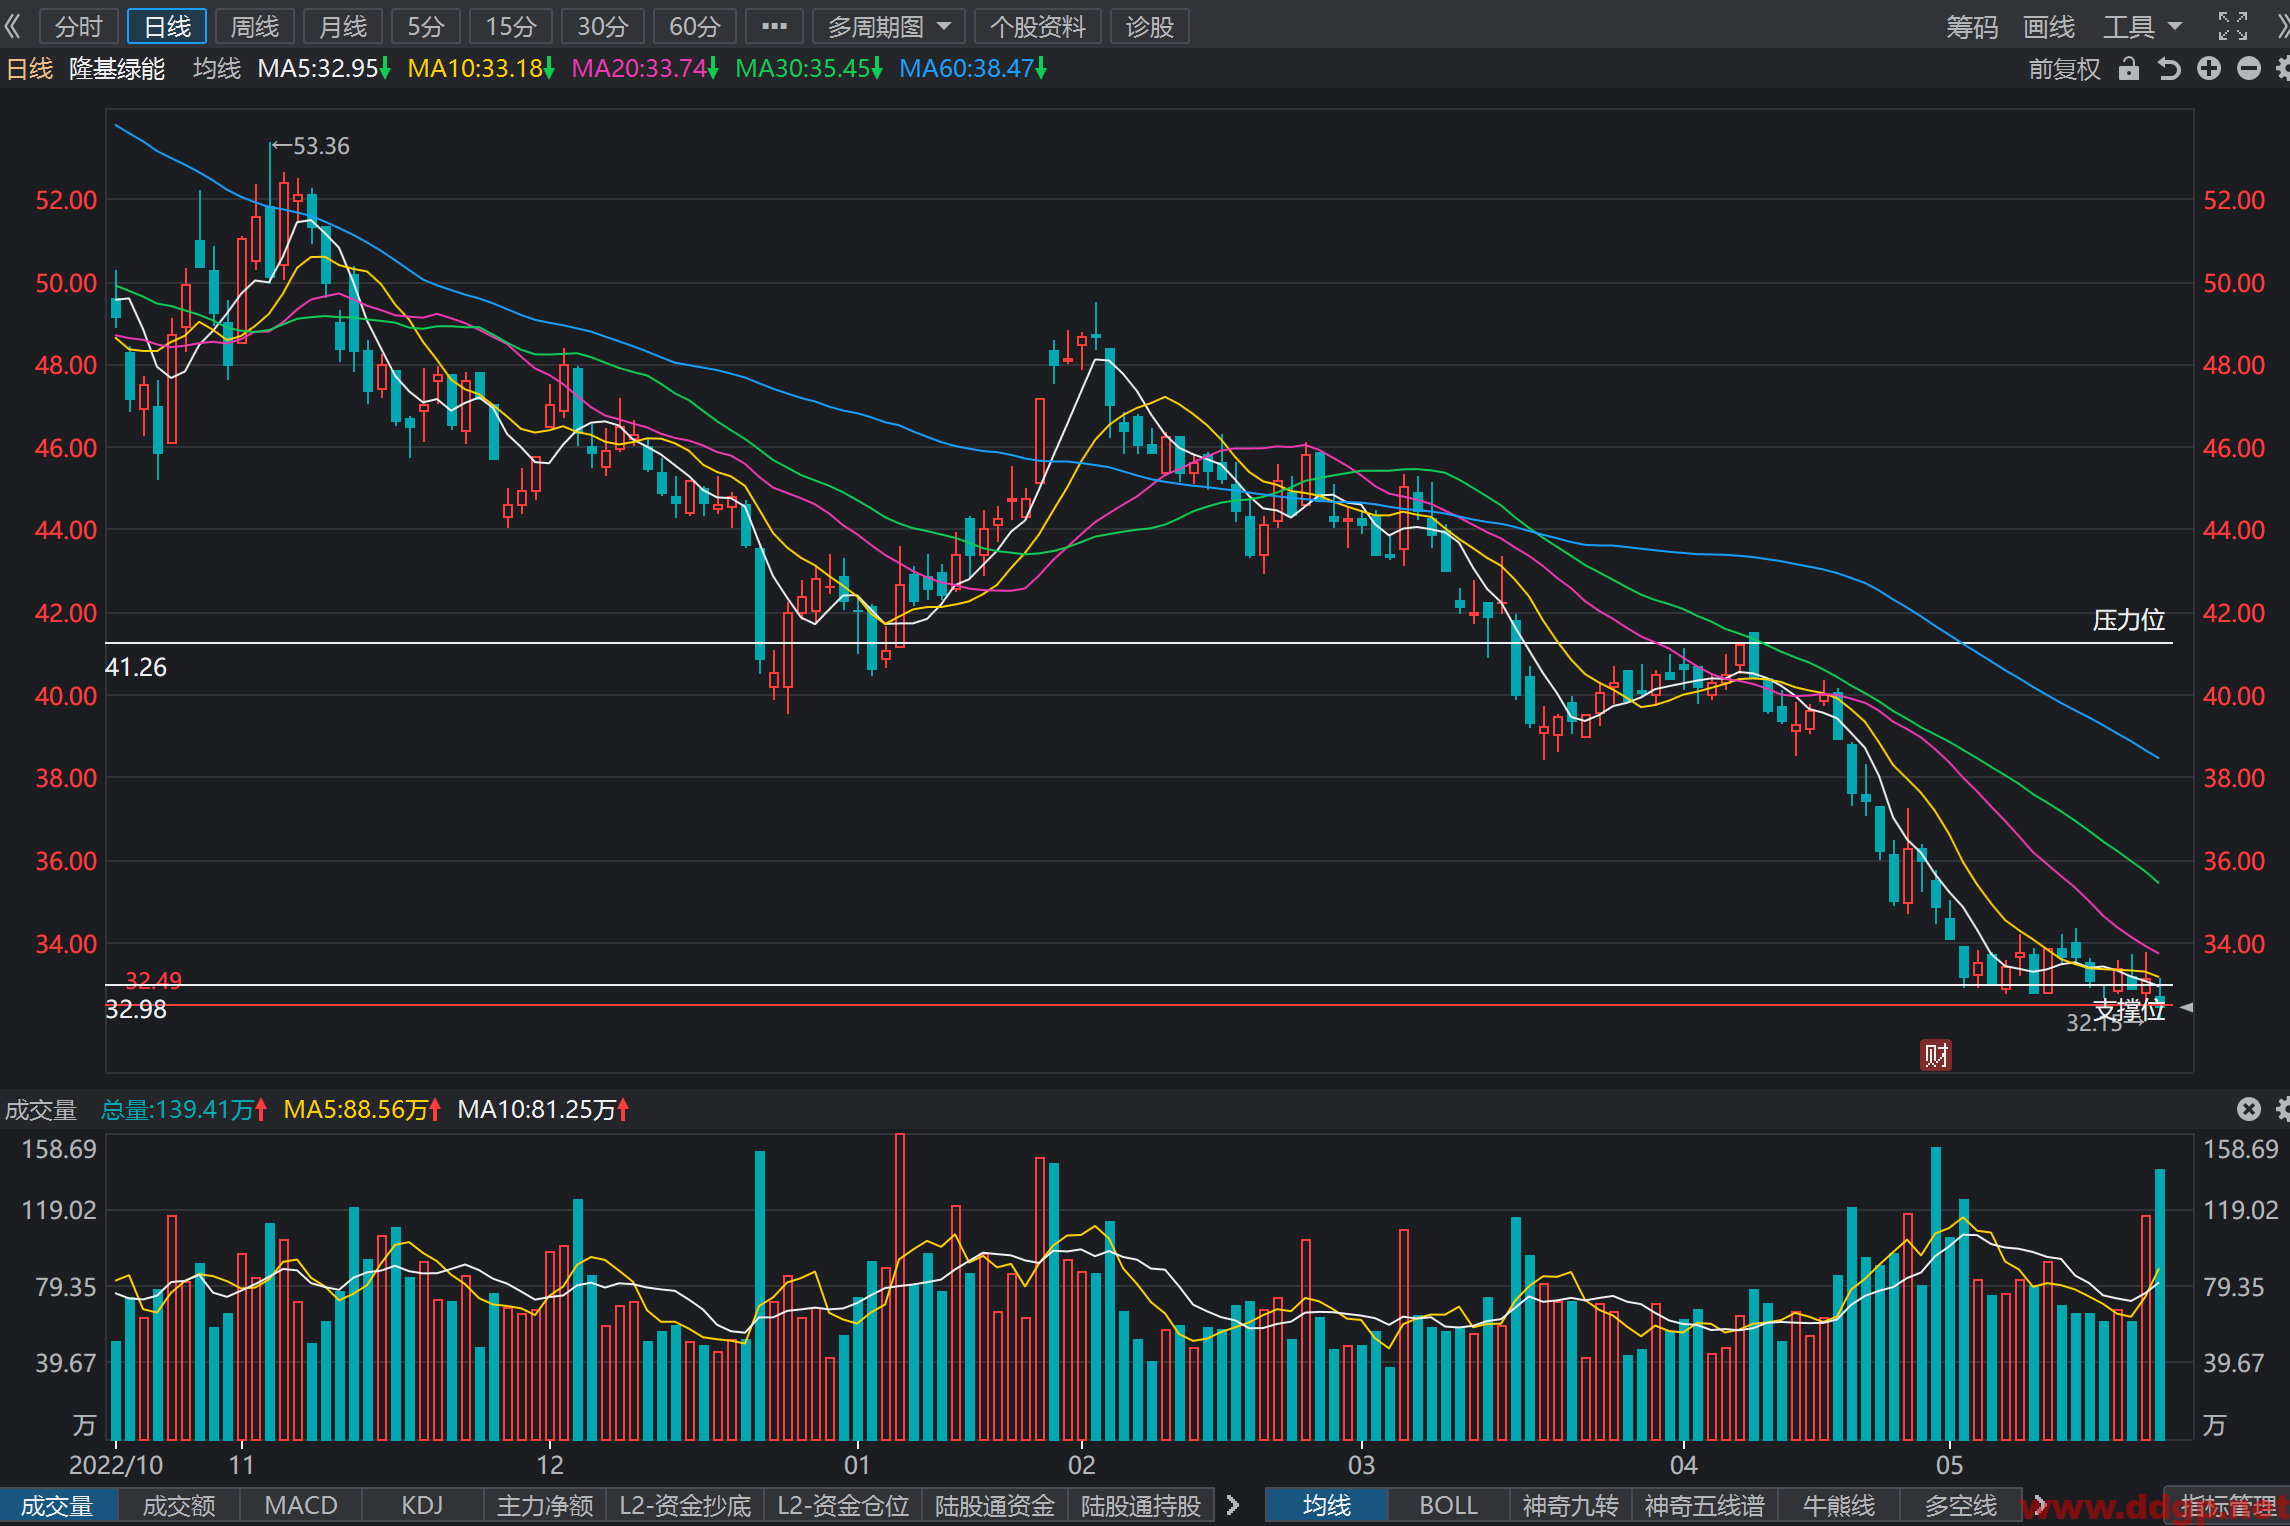Zoom in chart with plus icon
This screenshot has height=1526, width=2290.
coord(2209,68)
